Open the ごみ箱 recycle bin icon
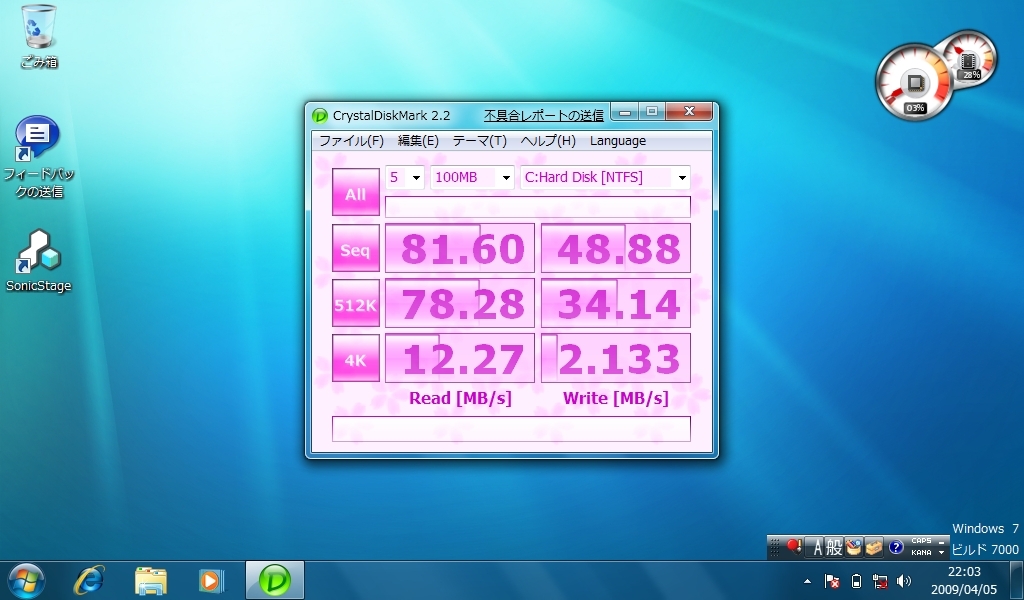 39,37
